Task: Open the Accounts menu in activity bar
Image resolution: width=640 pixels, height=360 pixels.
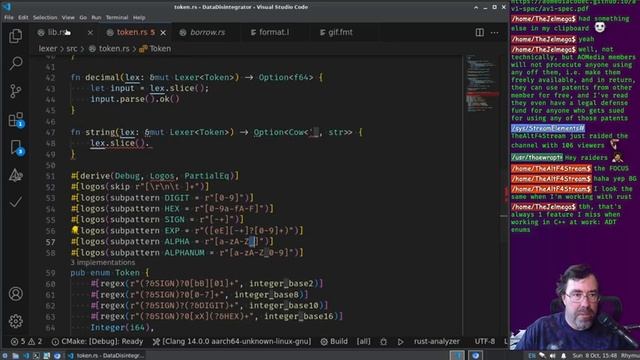Action: [x=16, y=293]
